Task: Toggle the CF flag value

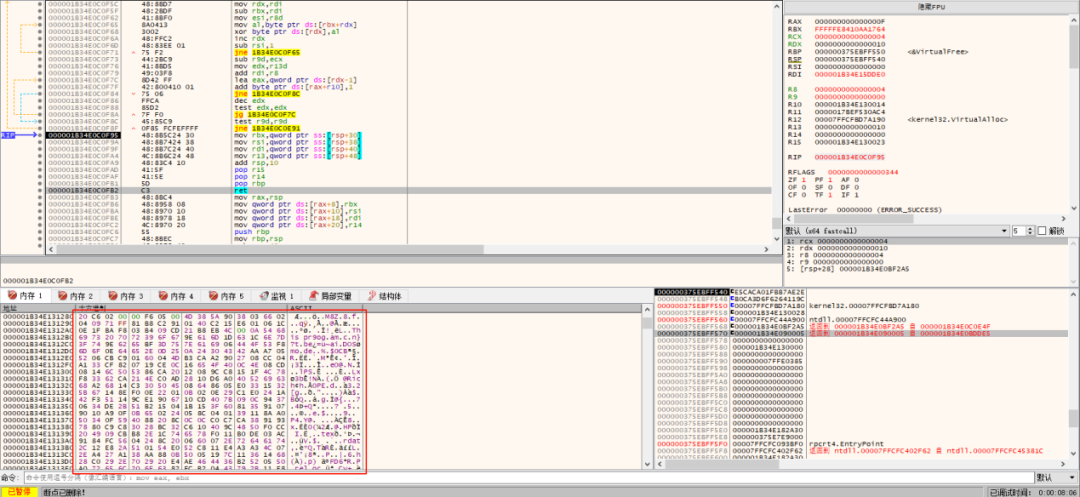Action: coord(802,194)
